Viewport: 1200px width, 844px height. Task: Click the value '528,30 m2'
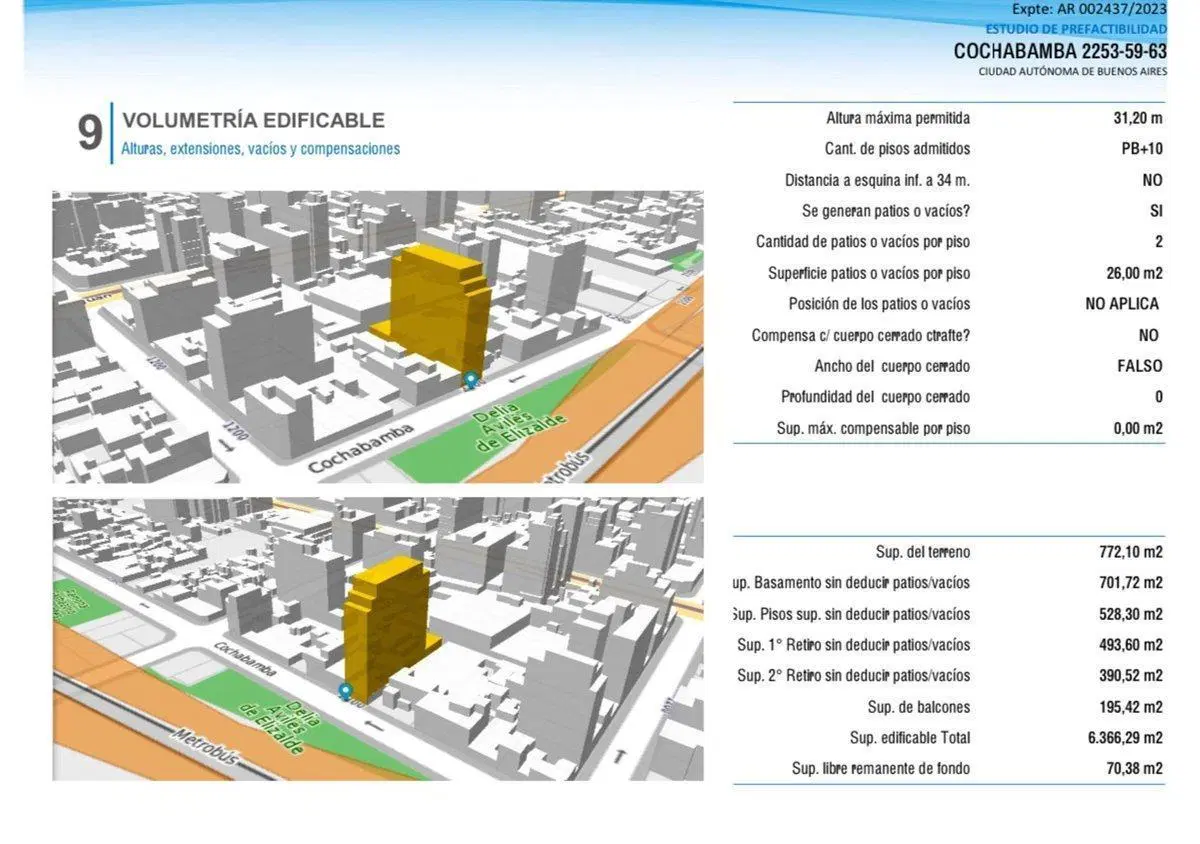click(x=1131, y=614)
